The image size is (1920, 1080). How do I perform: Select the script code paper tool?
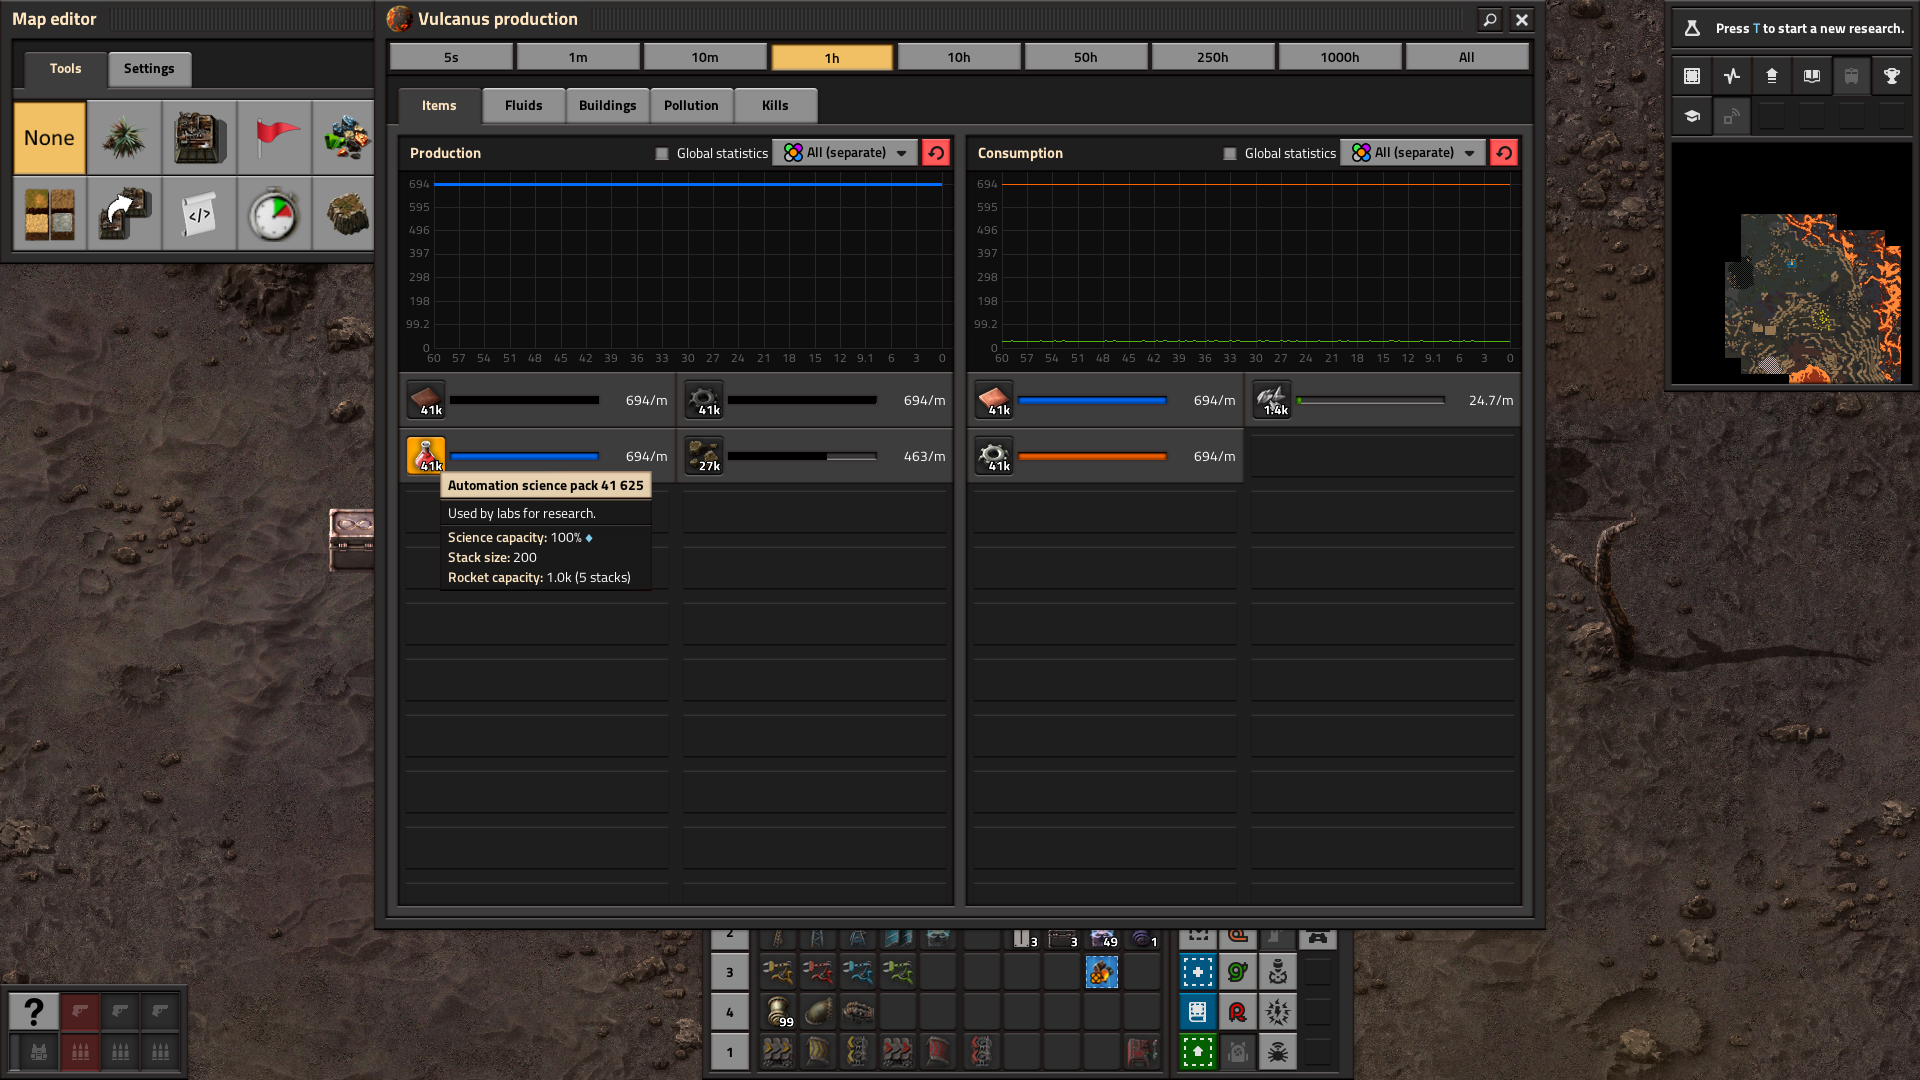pyautogui.click(x=199, y=214)
